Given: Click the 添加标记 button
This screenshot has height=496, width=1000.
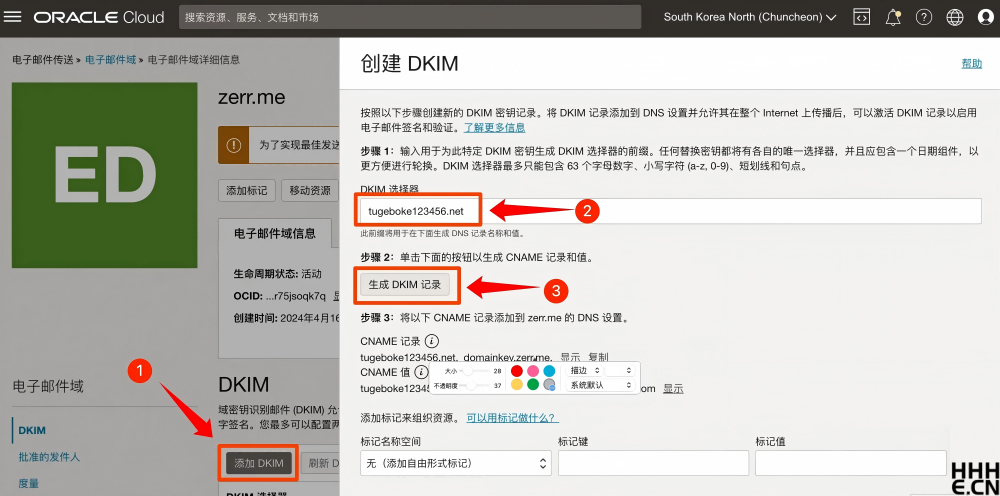Looking at the screenshot, I should (x=247, y=191).
